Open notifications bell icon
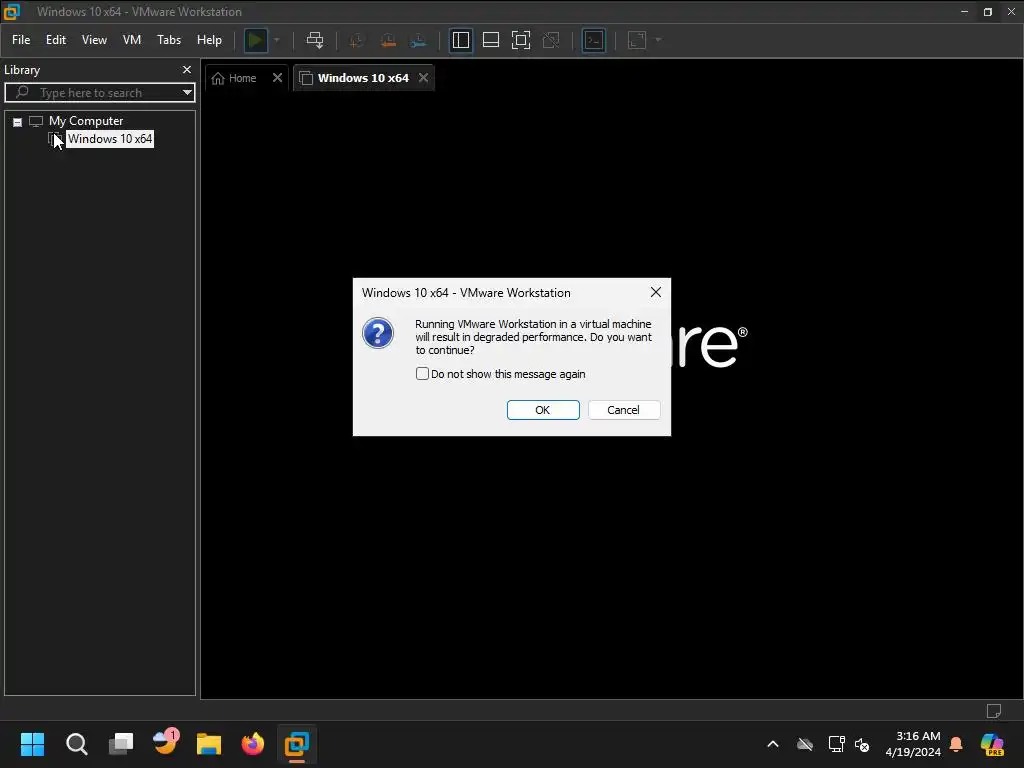The width and height of the screenshot is (1024, 768). tap(956, 744)
